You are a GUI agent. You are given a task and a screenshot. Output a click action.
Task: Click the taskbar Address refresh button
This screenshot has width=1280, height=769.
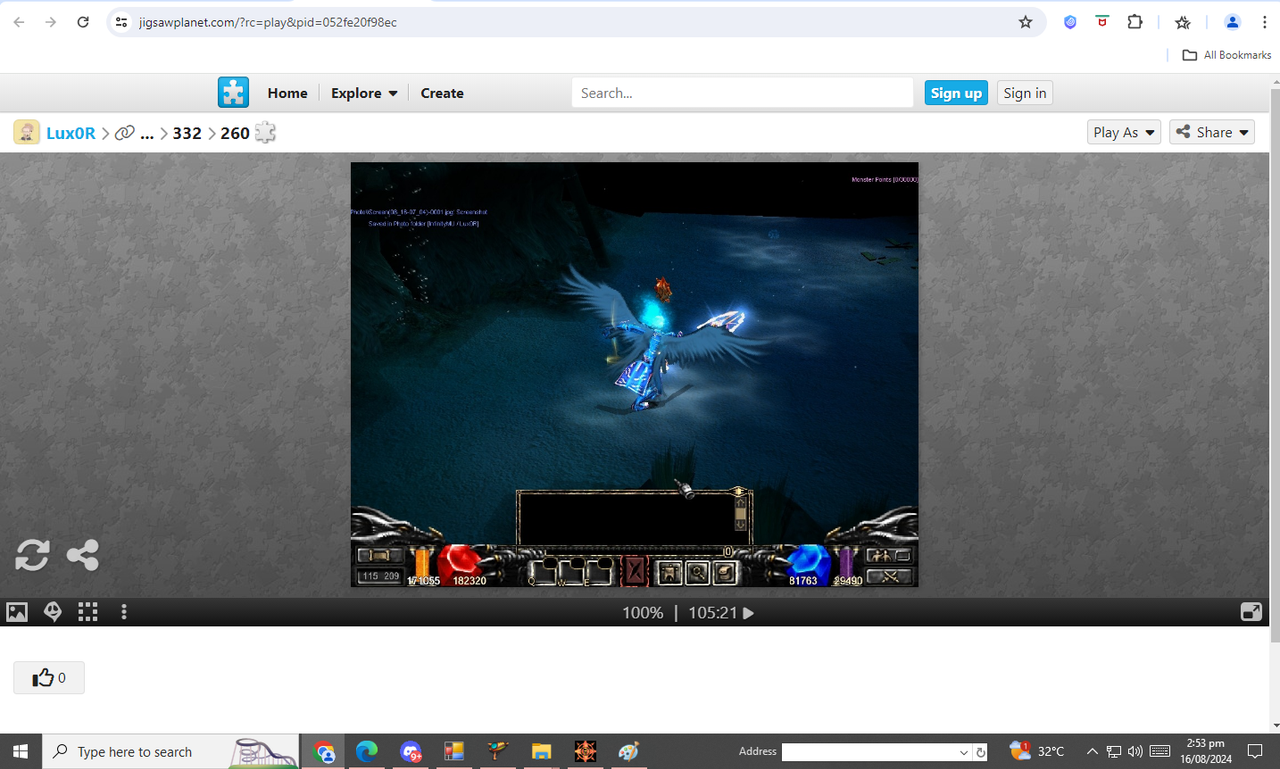click(981, 752)
